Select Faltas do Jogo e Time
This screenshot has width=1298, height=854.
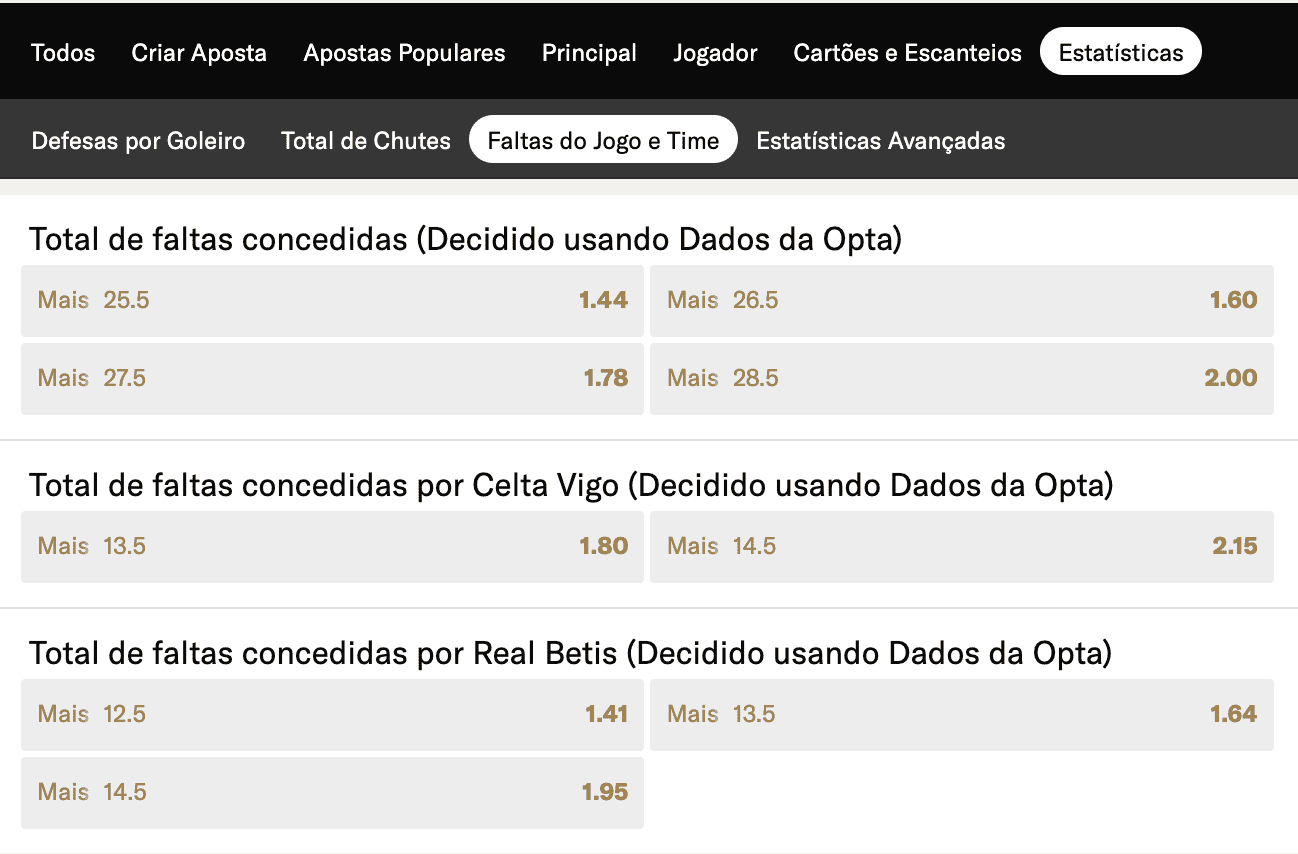(x=603, y=141)
